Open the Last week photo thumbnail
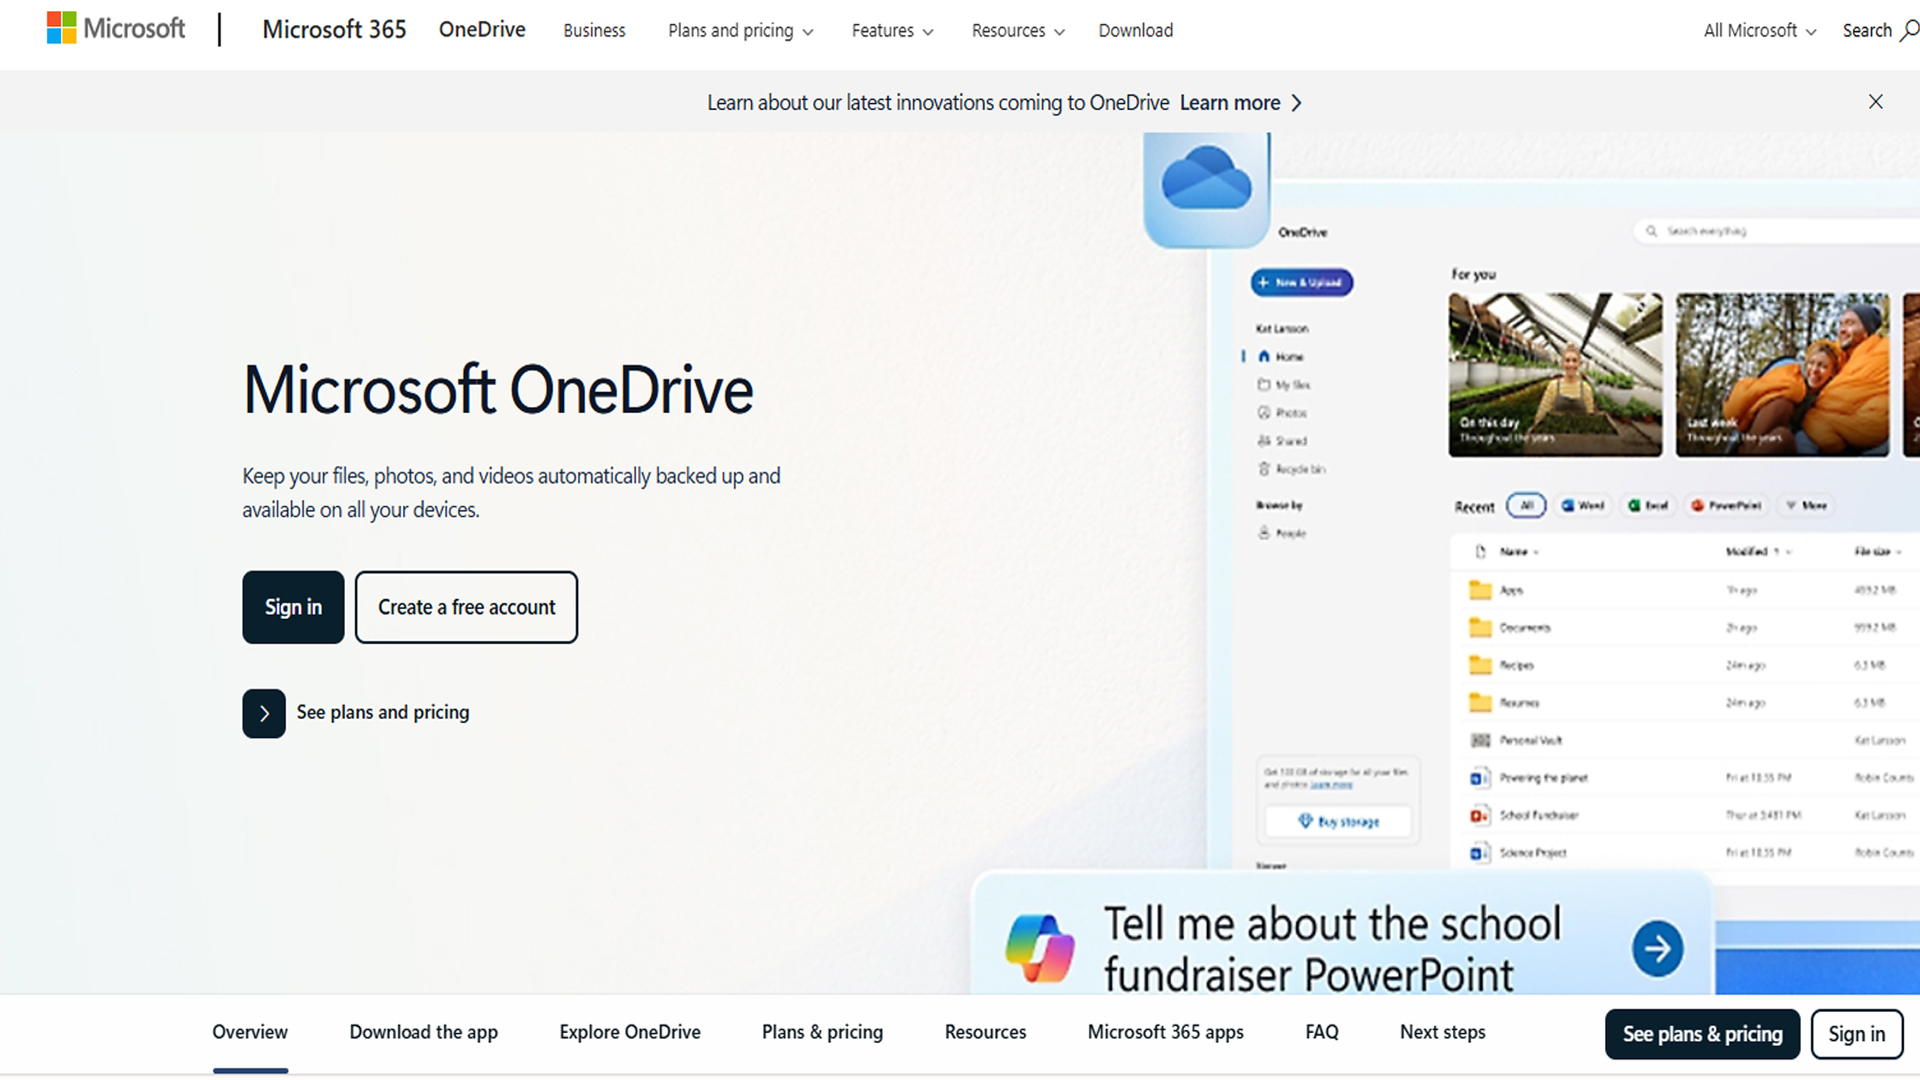The height and width of the screenshot is (1080, 1920). (x=1782, y=375)
